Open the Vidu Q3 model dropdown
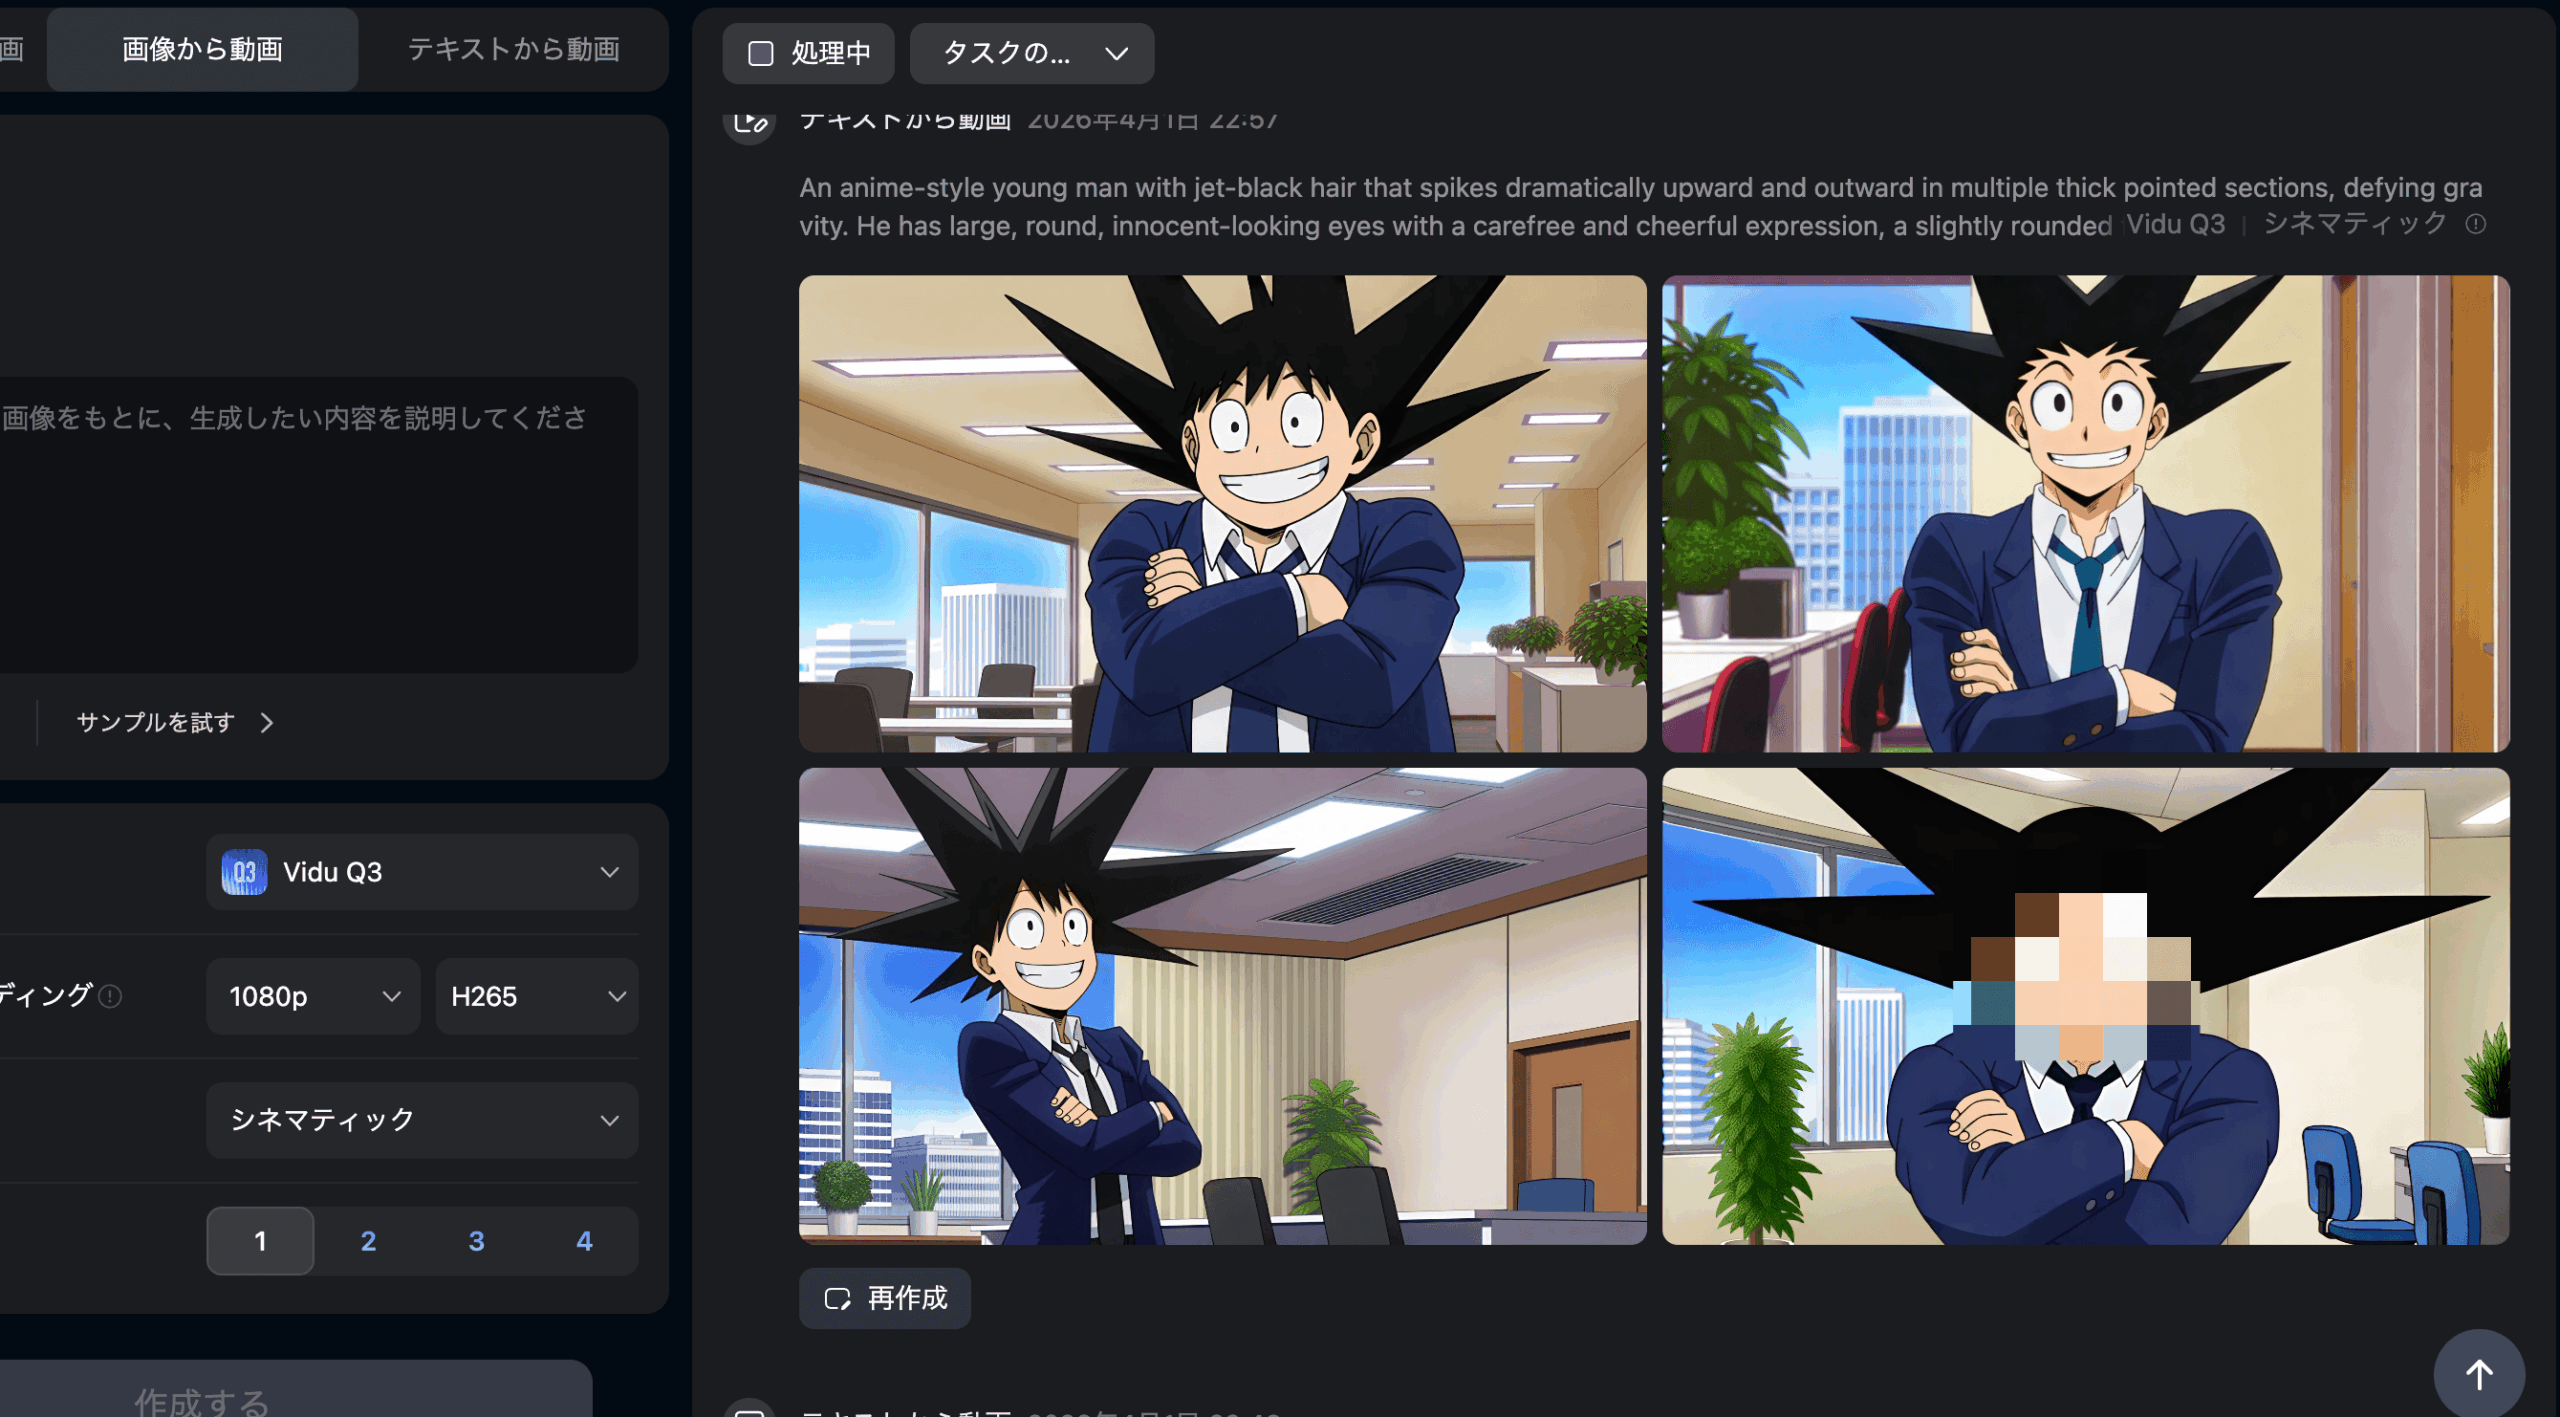This screenshot has height=1417, width=2560. coord(422,872)
